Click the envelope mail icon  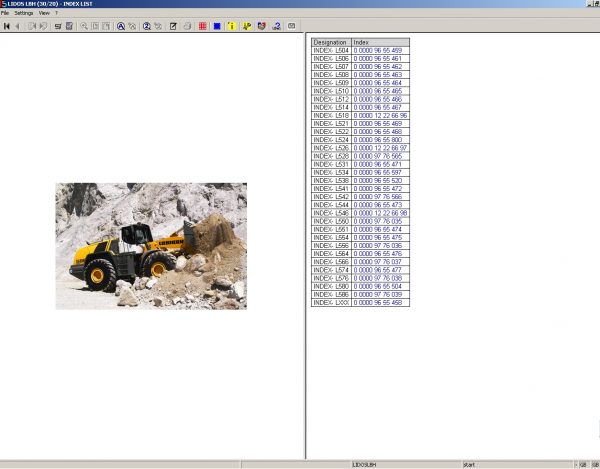coord(291,26)
